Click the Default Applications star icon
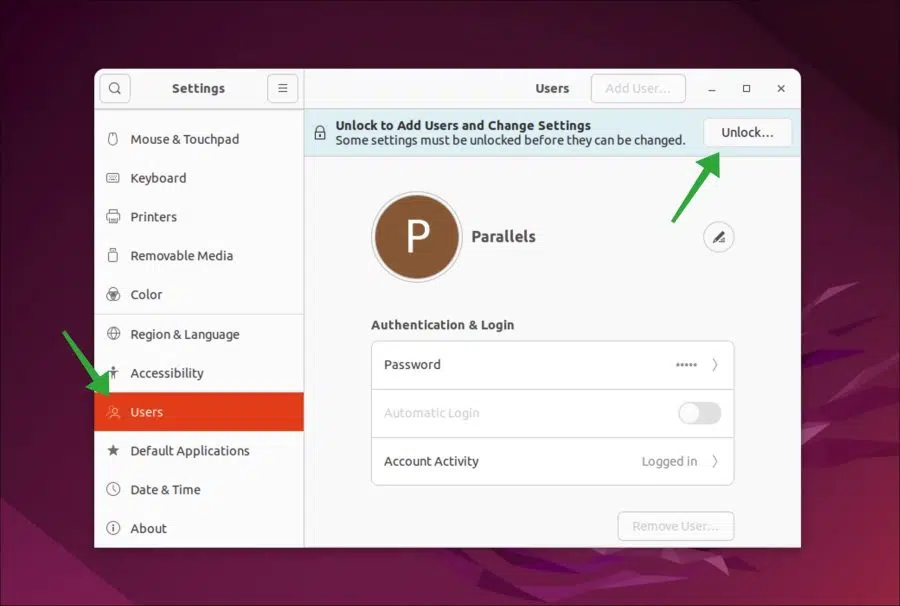 (x=113, y=450)
